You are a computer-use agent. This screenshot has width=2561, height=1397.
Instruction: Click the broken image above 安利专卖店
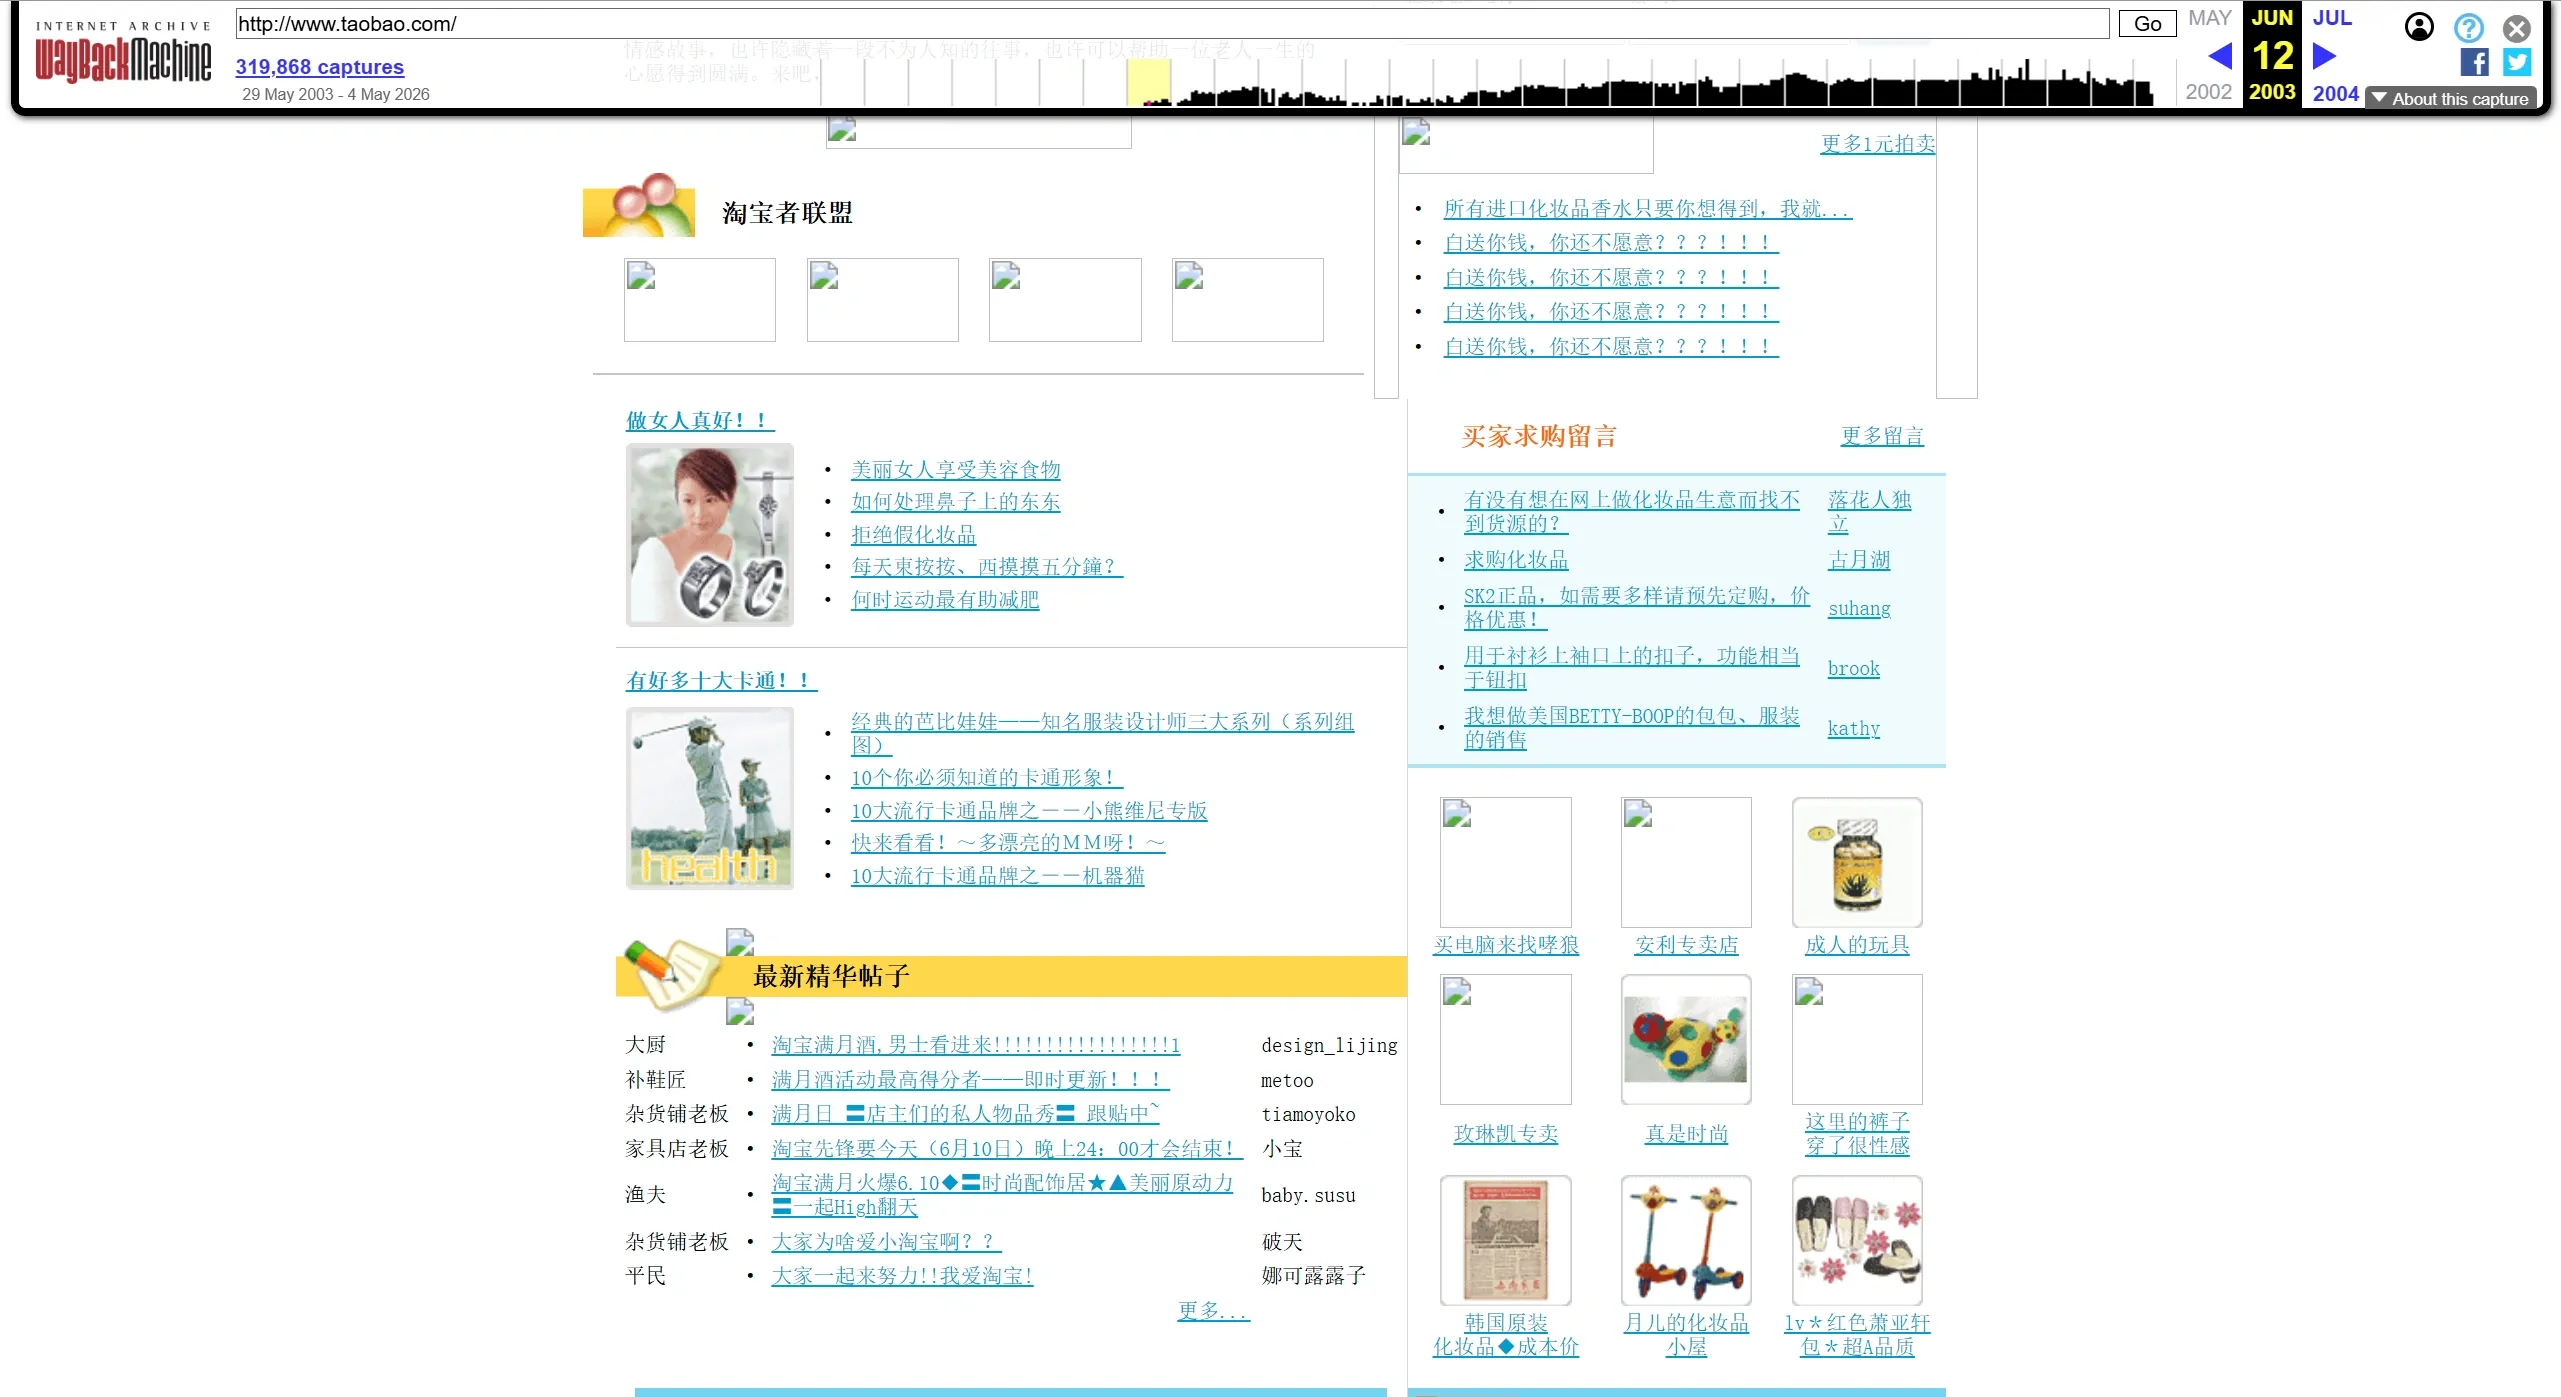[x=1685, y=862]
